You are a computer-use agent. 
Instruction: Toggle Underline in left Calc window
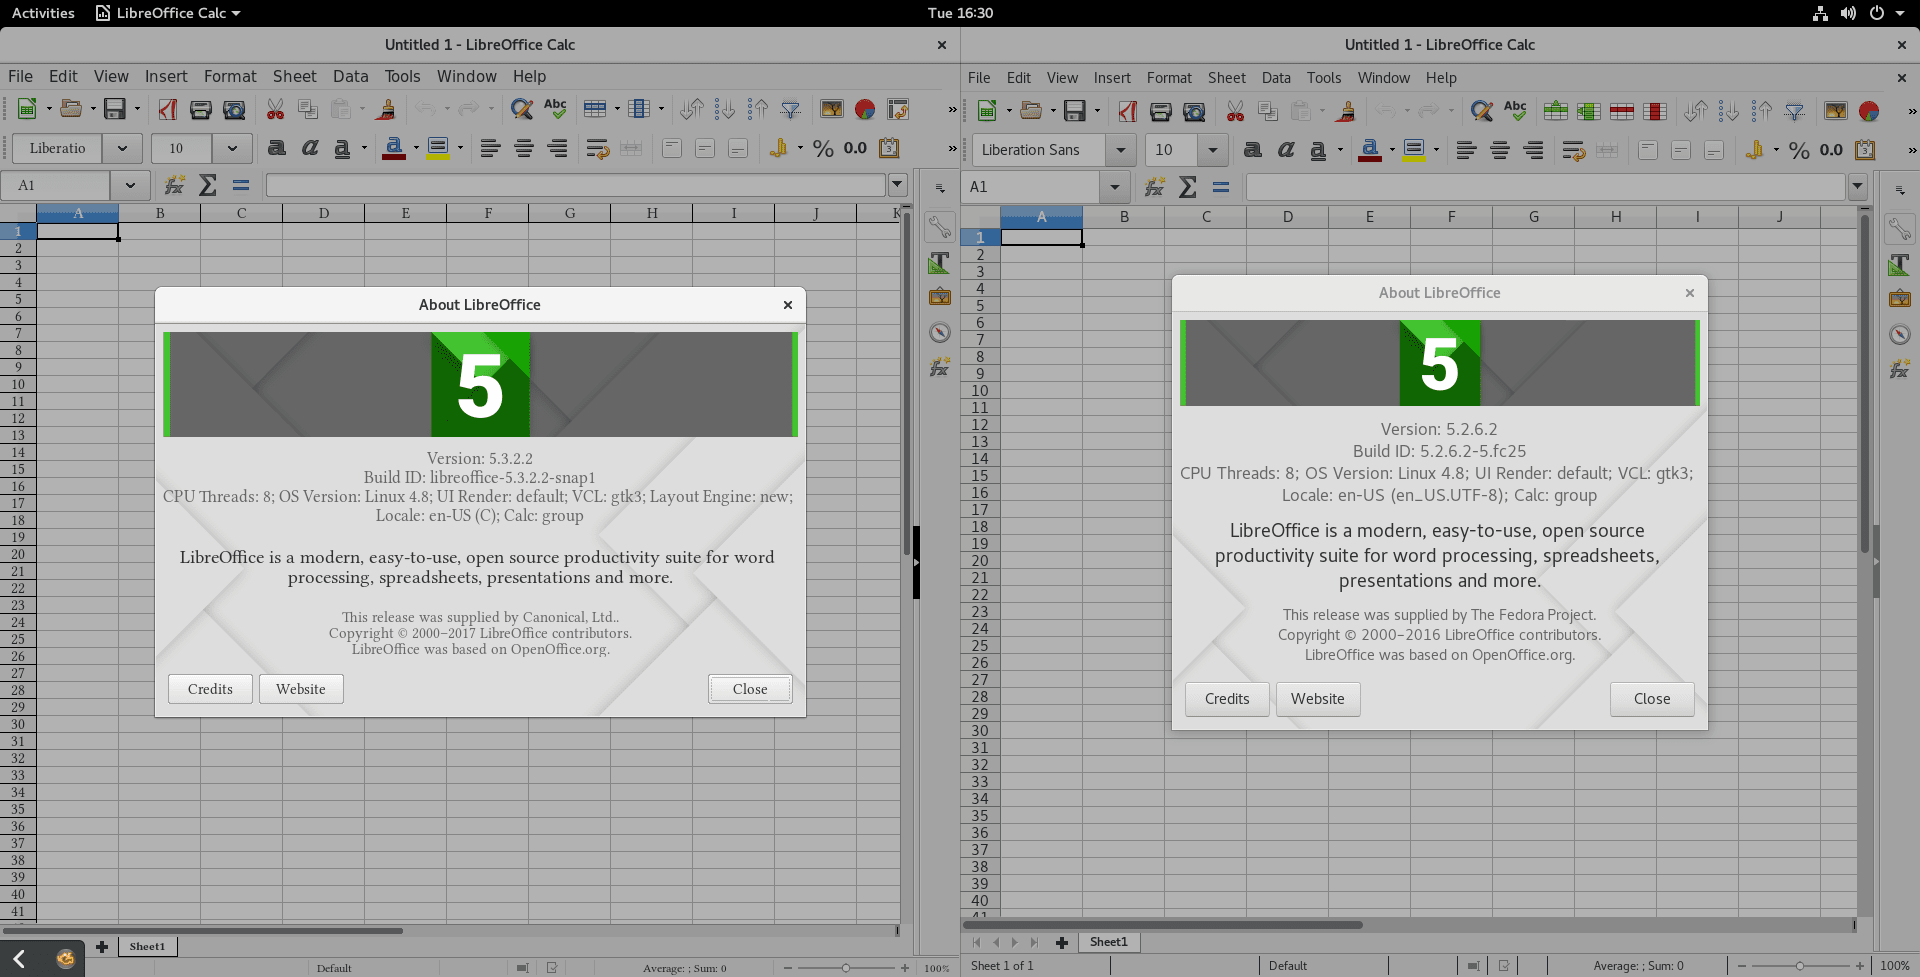(x=342, y=148)
